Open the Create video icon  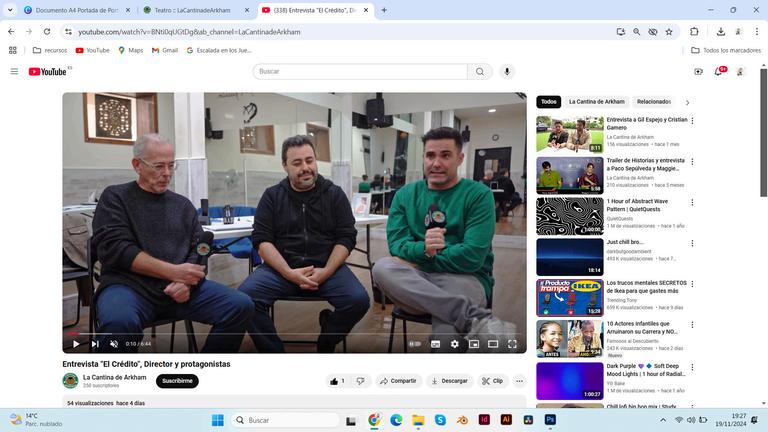coord(698,72)
